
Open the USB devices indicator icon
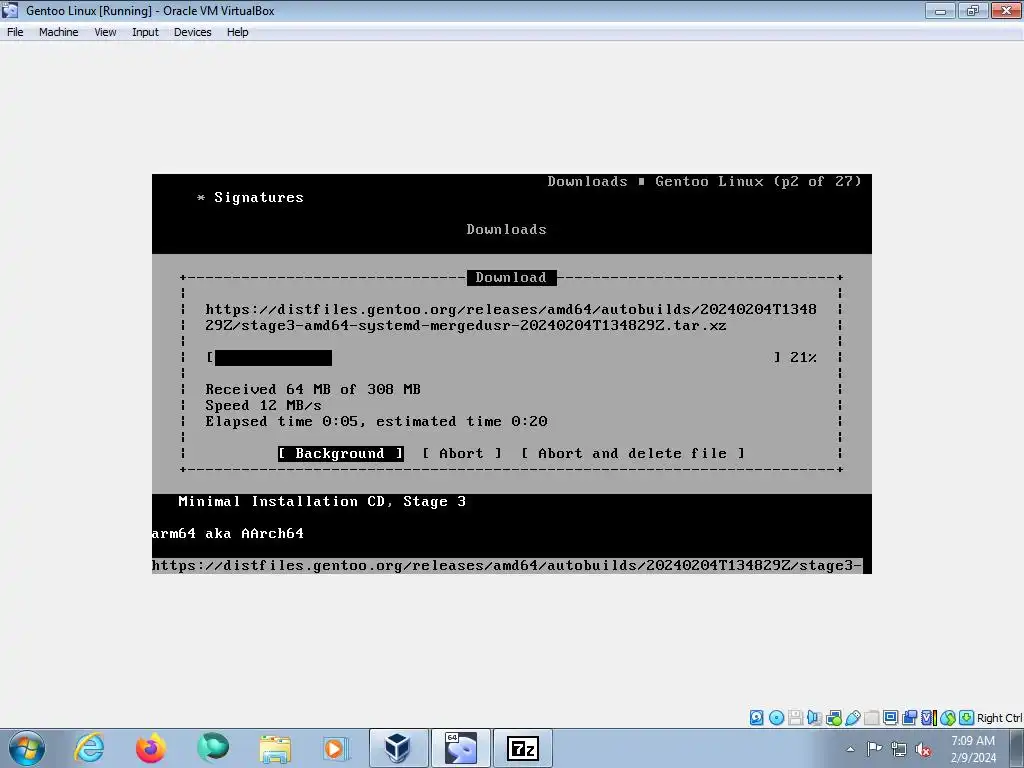[852, 718]
